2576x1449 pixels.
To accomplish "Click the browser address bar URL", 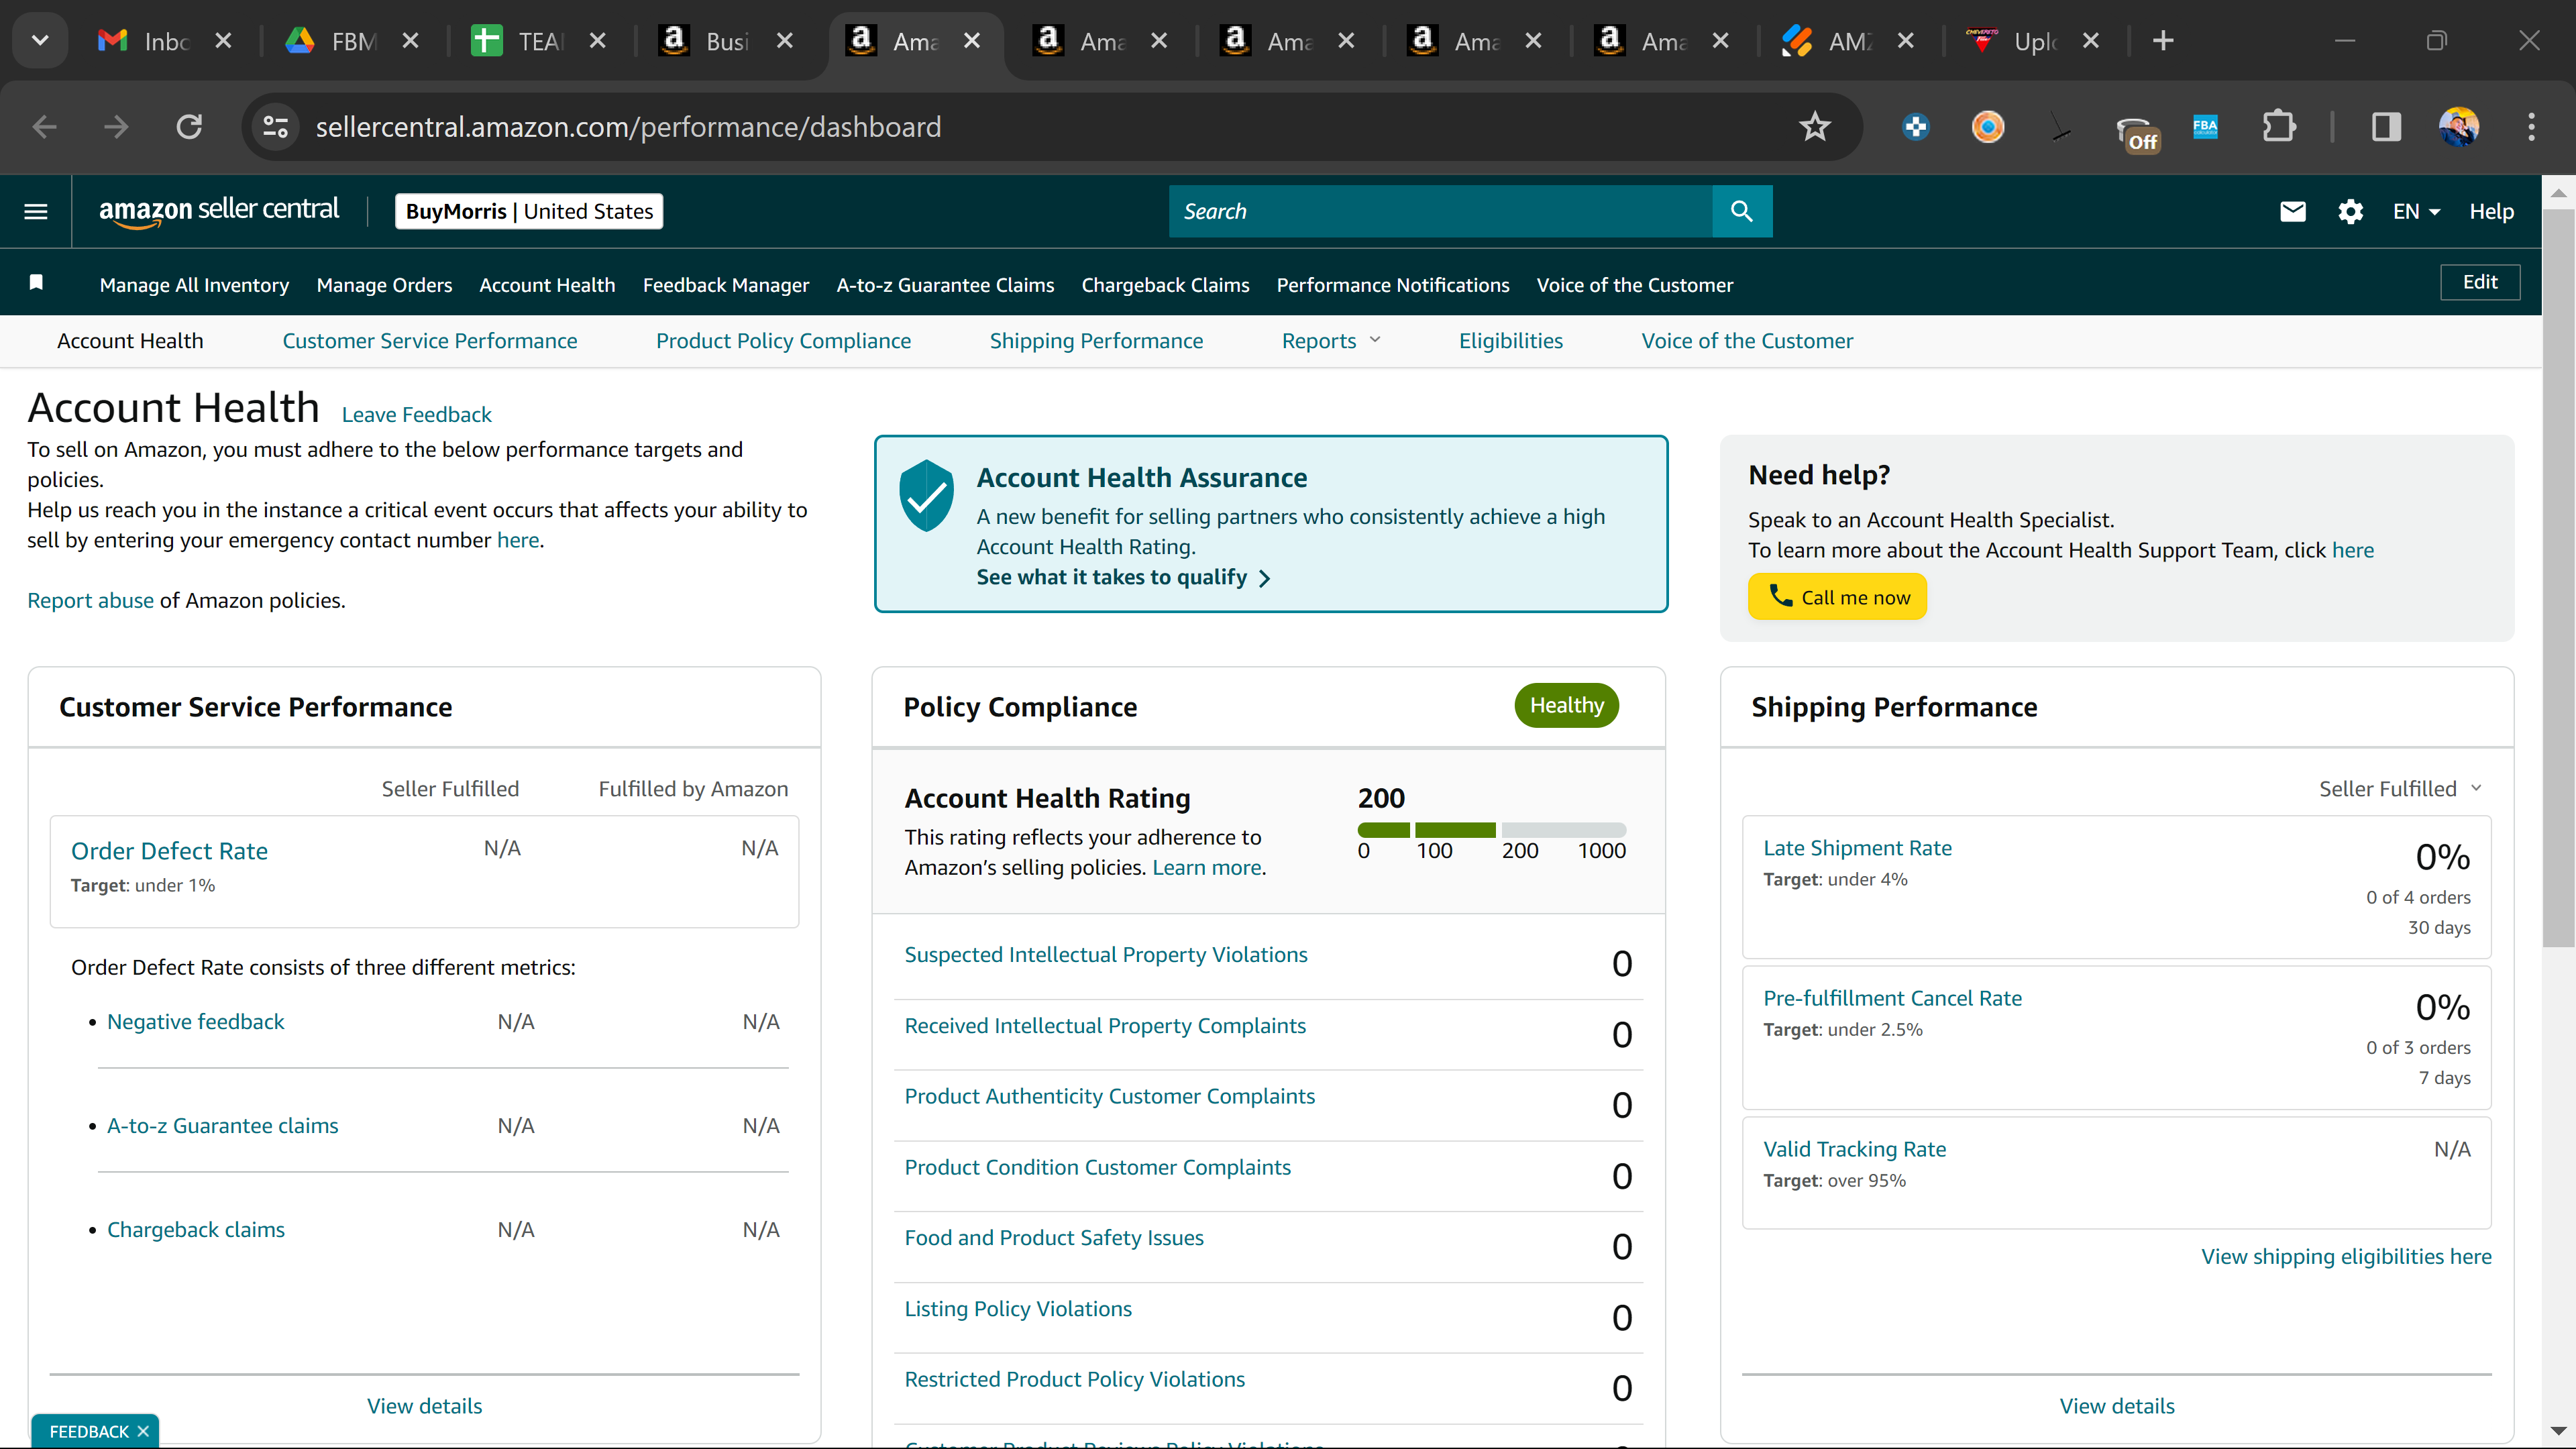I will (x=628, y=127).
